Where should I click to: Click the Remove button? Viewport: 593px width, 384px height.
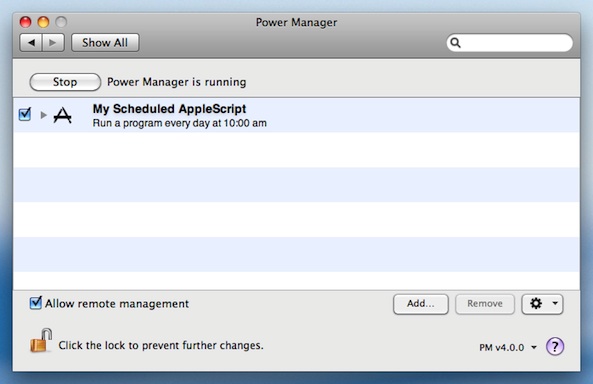pos(485,304)
